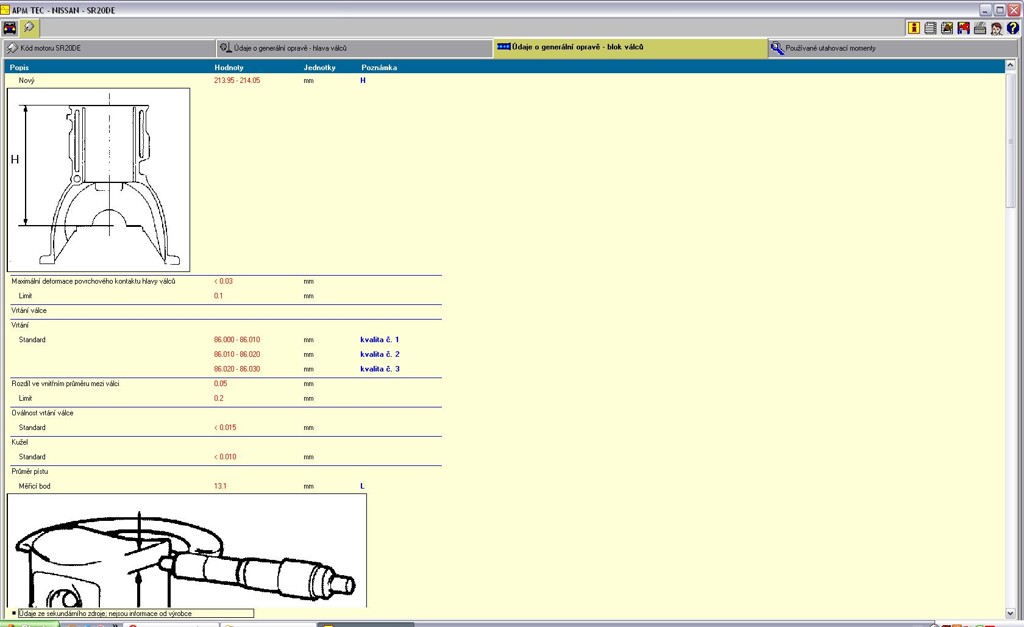Click the piston micrometer measurement image
Viewport: 1024px width, 627px height.
pos(187,550)
